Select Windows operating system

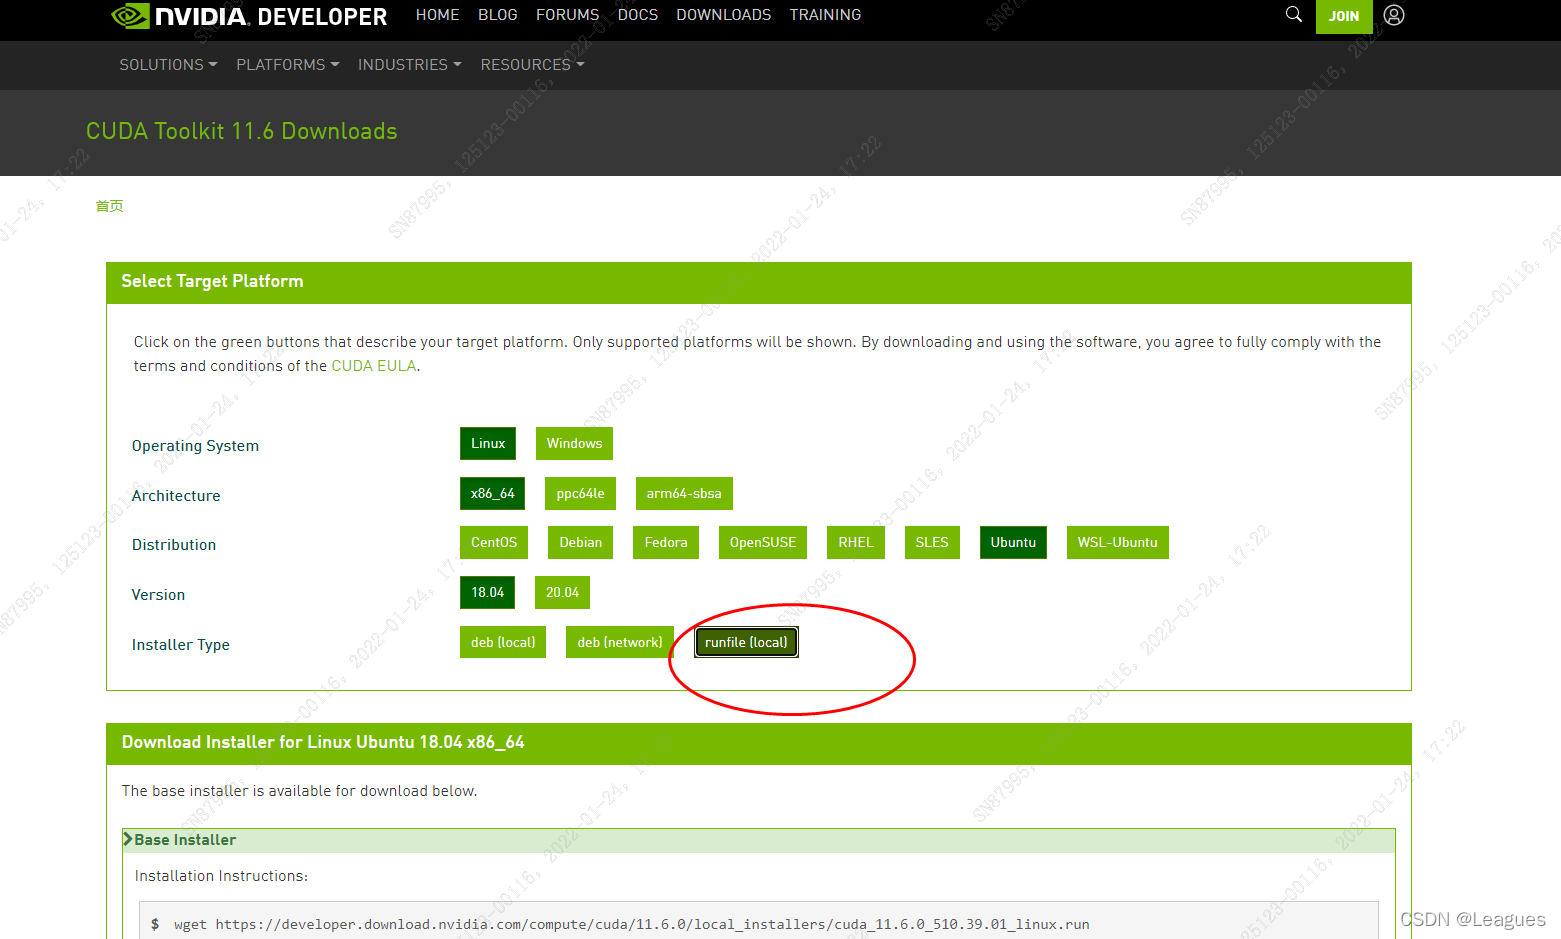(x=574, y=443)
